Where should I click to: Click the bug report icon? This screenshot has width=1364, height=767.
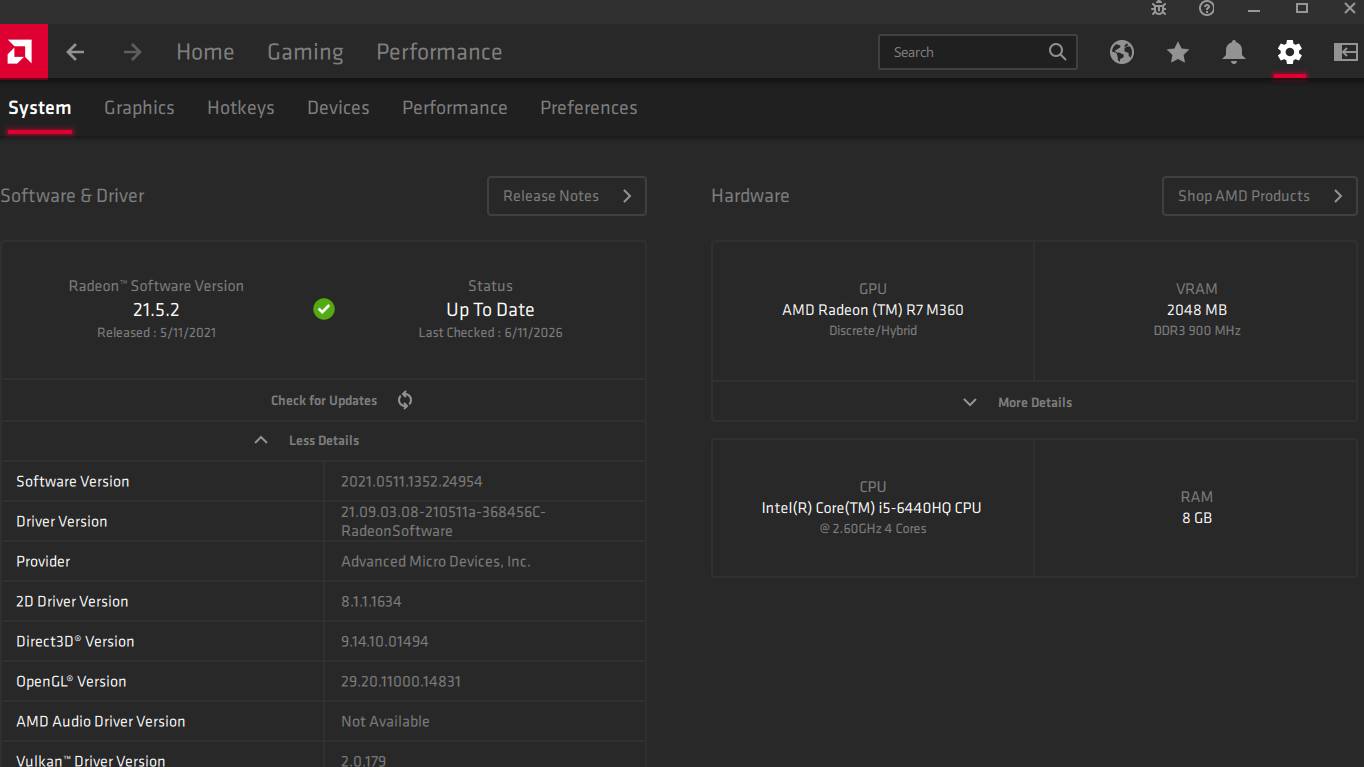pos(1159,8)
